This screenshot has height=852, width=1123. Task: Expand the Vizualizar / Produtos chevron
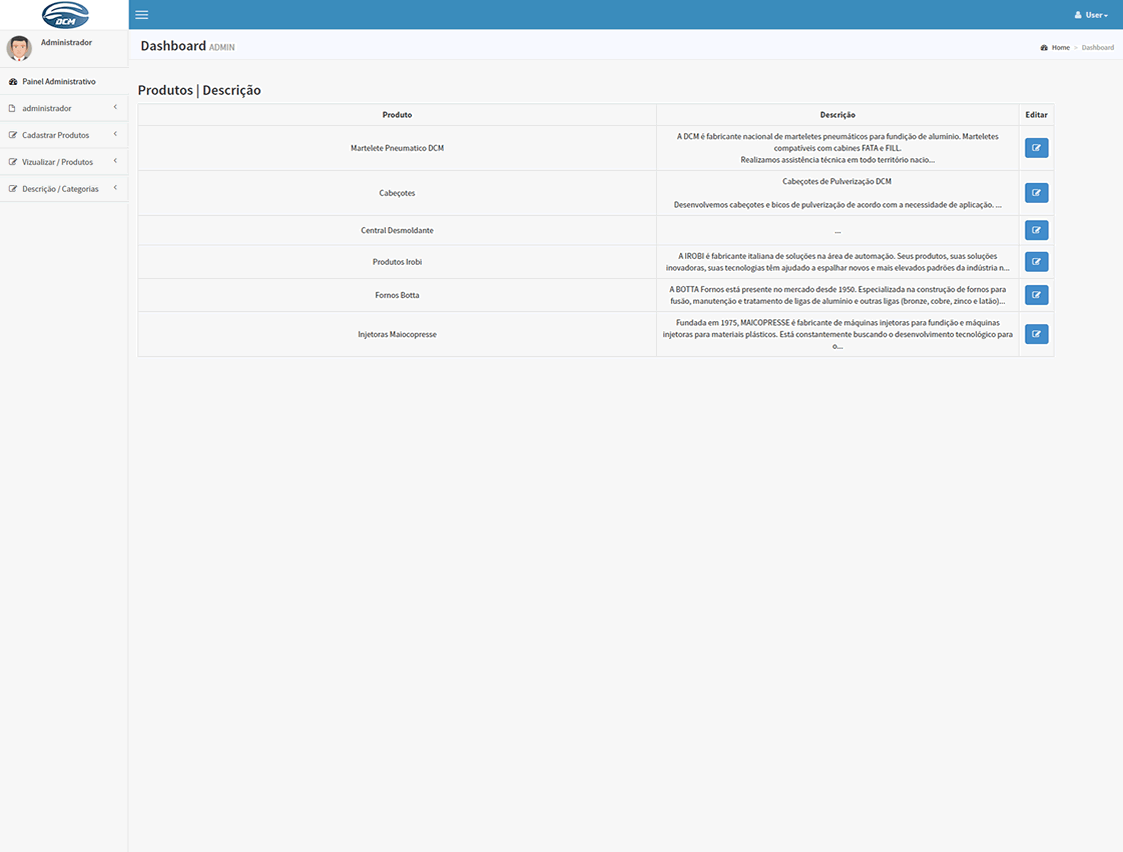click(x=115, y=161)
